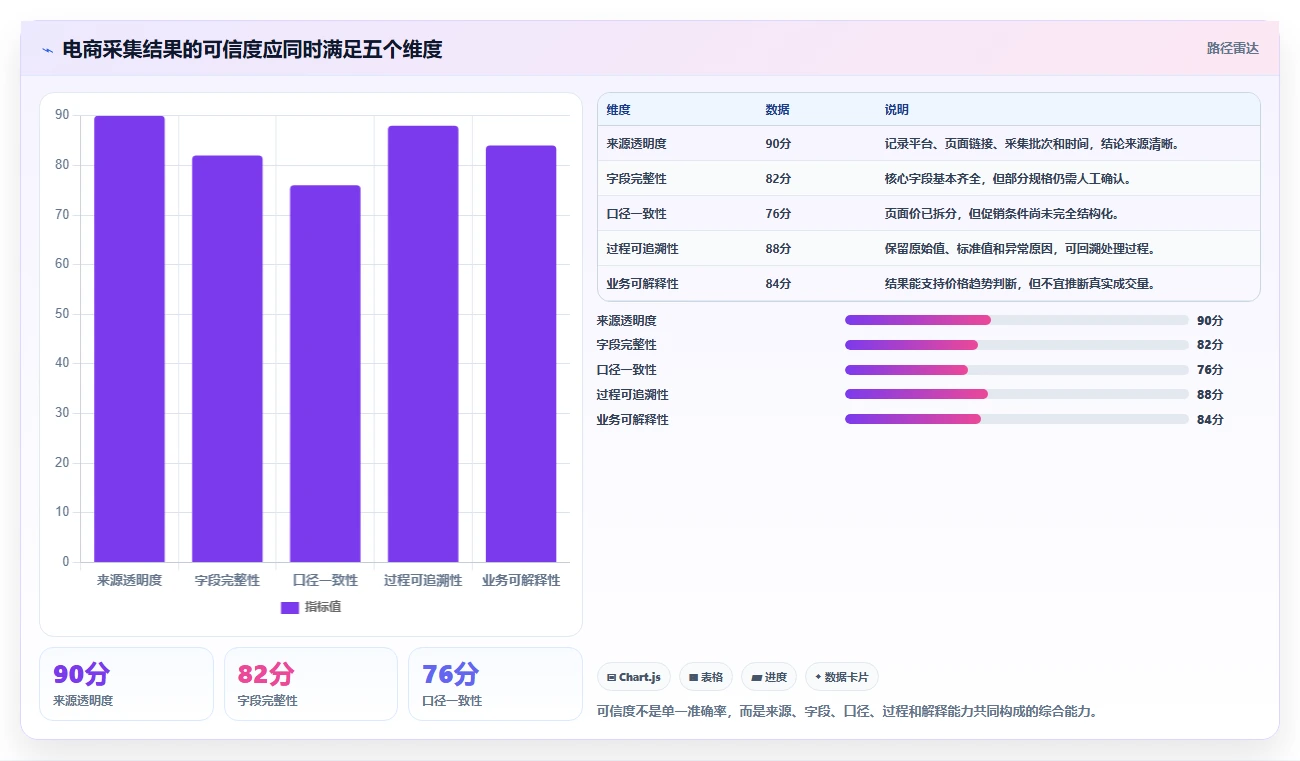Click the 82分 字段完整性 data card
Image resolution: width=1300 pixels, height=761 pixels.
point(311,684)
